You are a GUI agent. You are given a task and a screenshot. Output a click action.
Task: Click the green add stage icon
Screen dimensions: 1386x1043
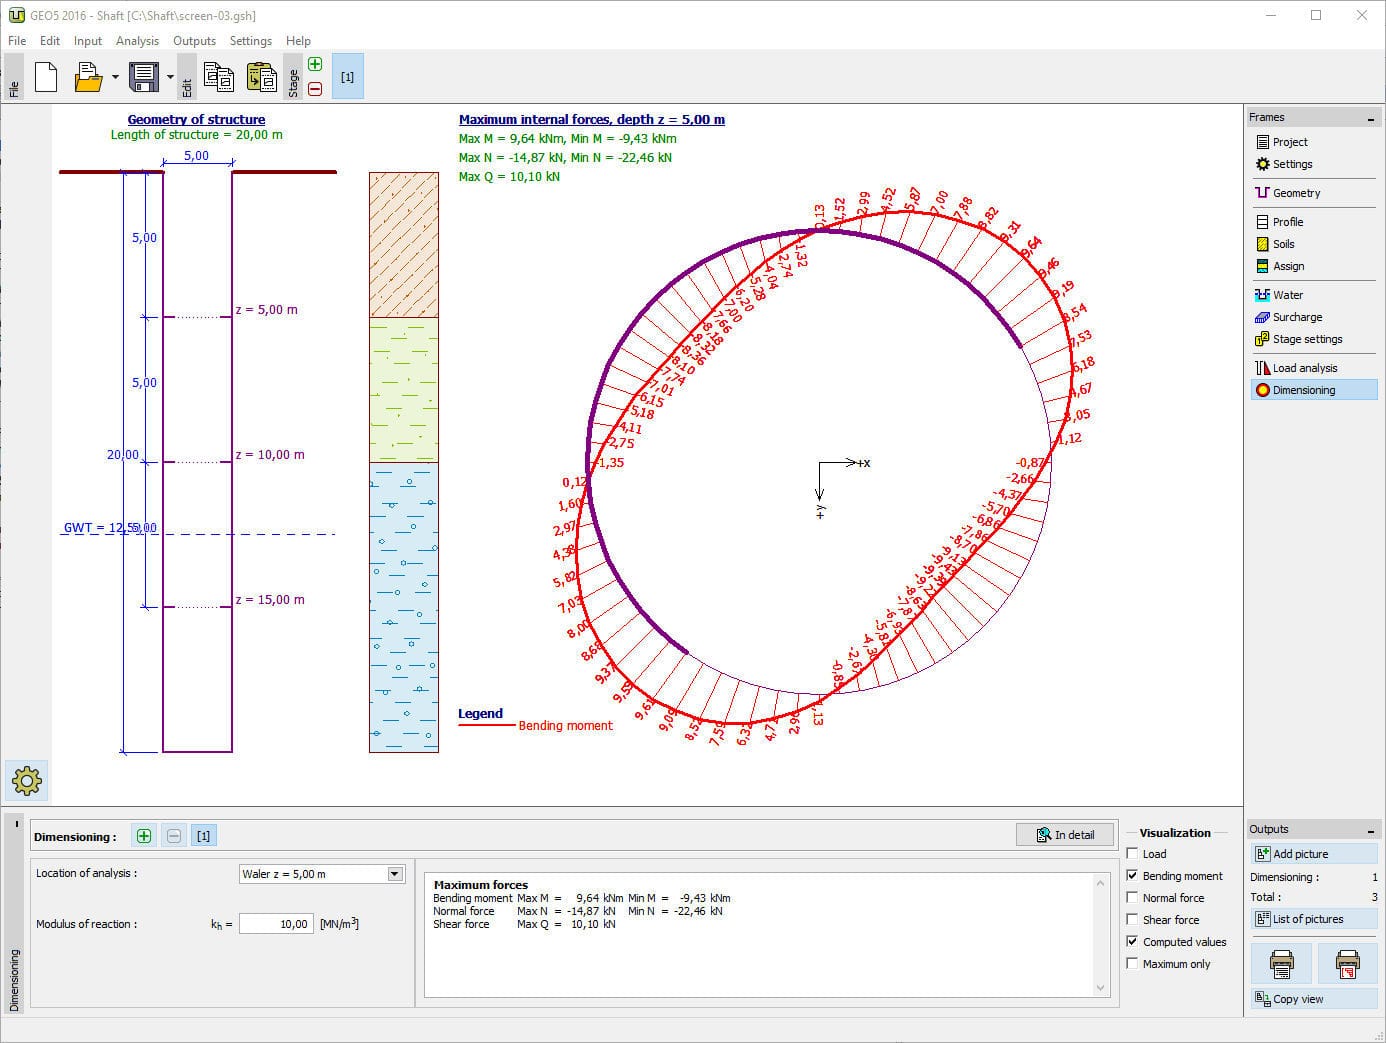click(x=315, y=64)
